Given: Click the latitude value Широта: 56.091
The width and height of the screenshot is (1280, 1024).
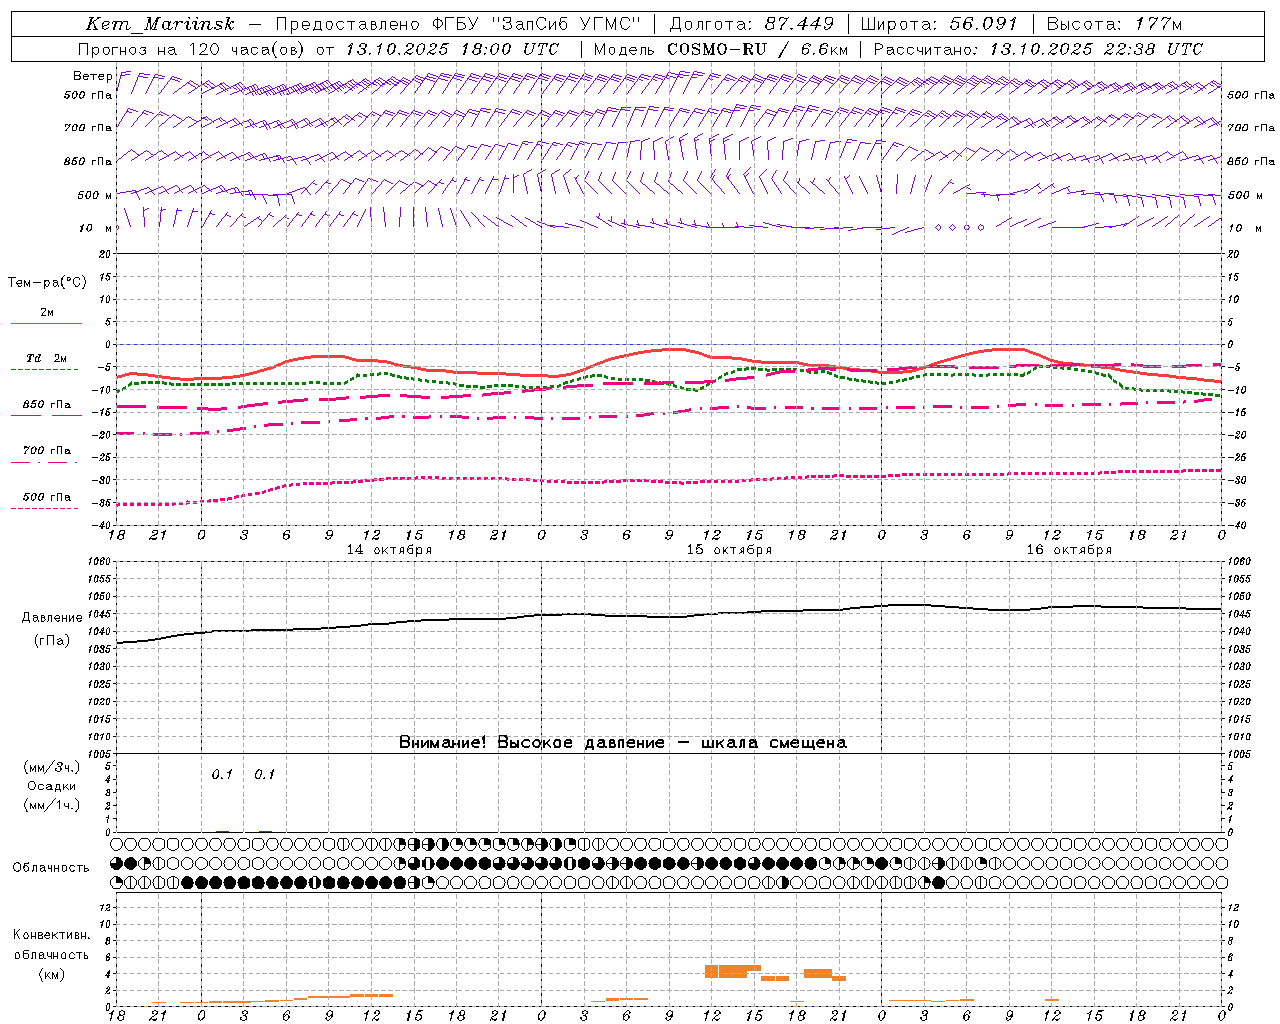Looking at the screenshot, I should pos(939,24).
